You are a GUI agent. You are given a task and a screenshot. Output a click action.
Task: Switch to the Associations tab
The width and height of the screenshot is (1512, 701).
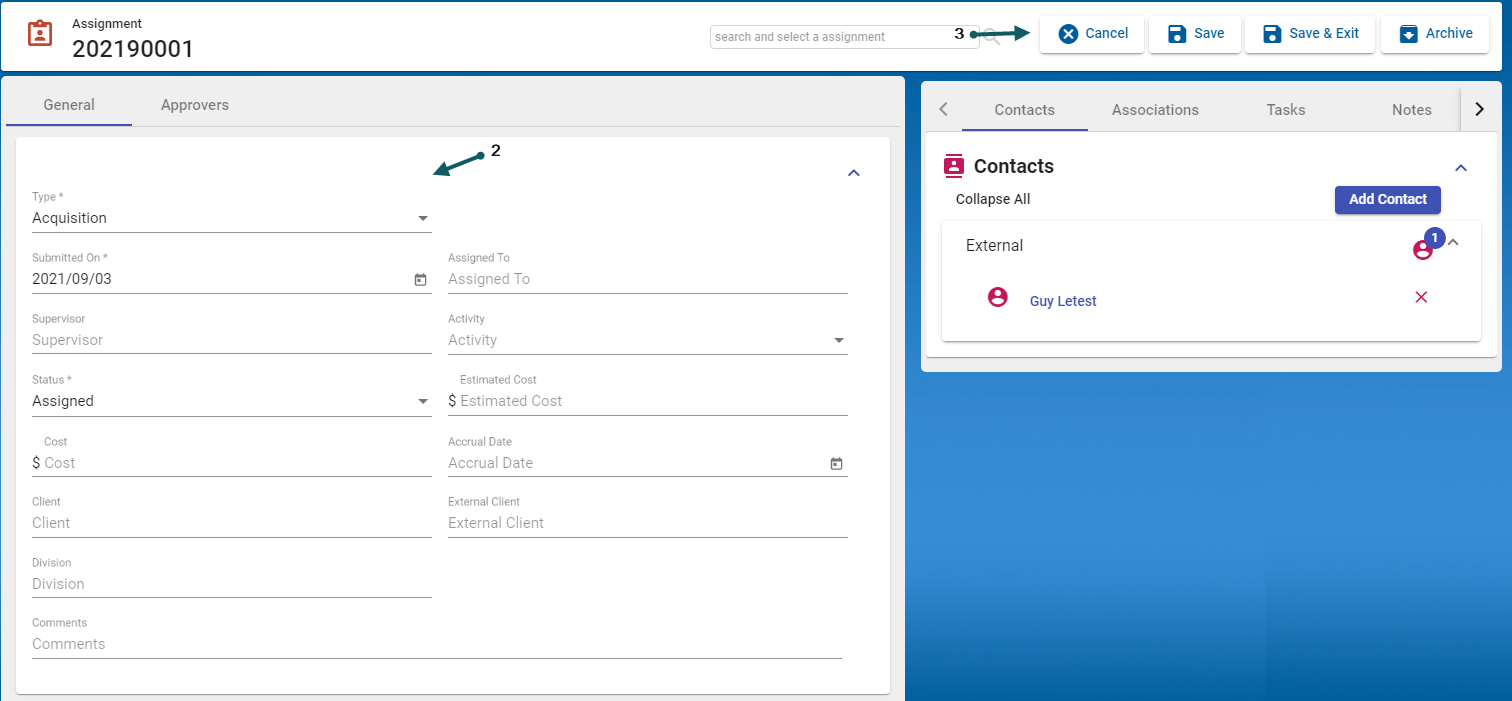tap(1154, 110)
